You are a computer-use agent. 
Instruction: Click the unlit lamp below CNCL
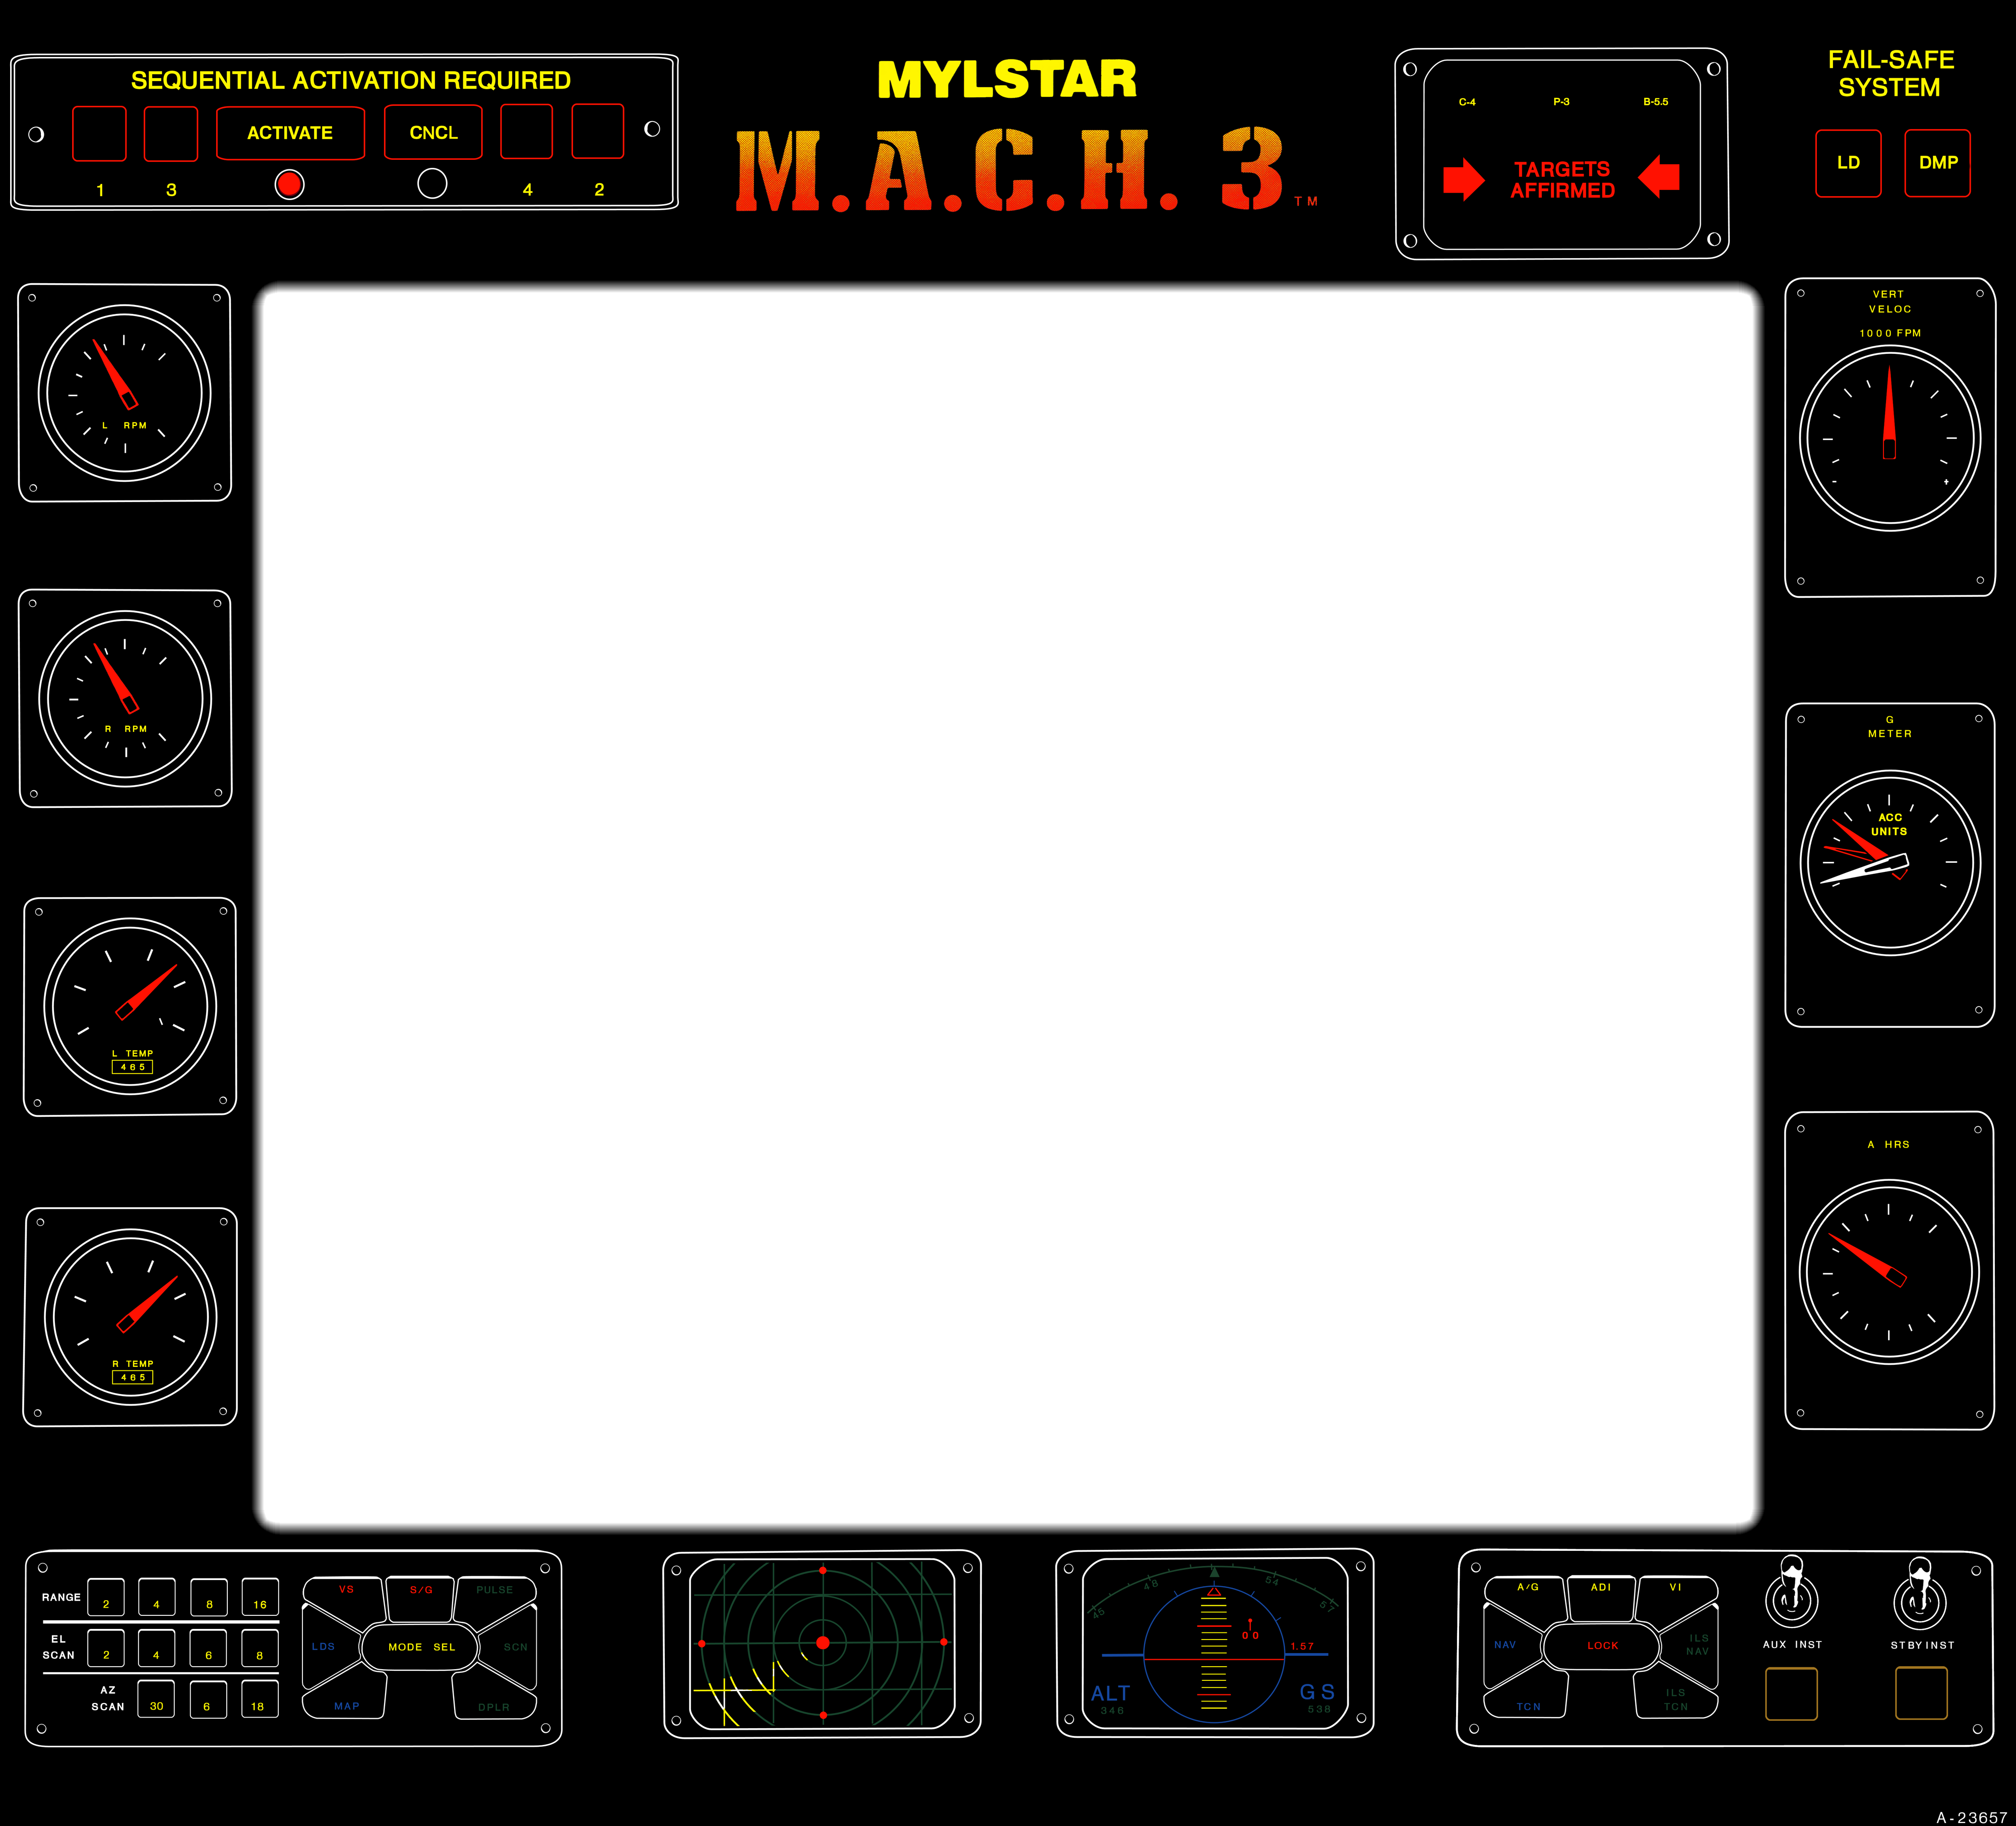point(432,183)
